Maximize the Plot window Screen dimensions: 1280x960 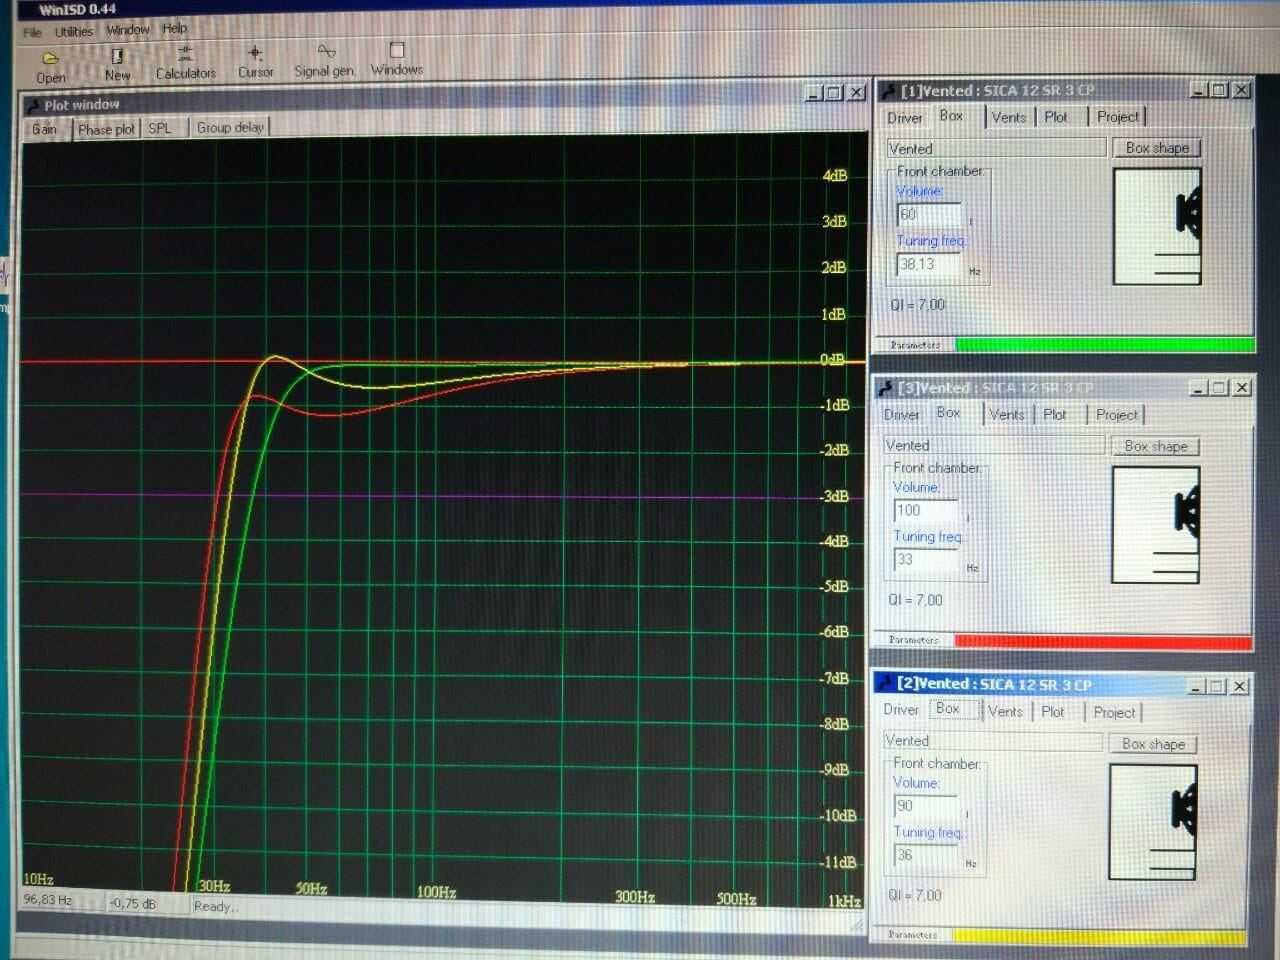(835, 93)
